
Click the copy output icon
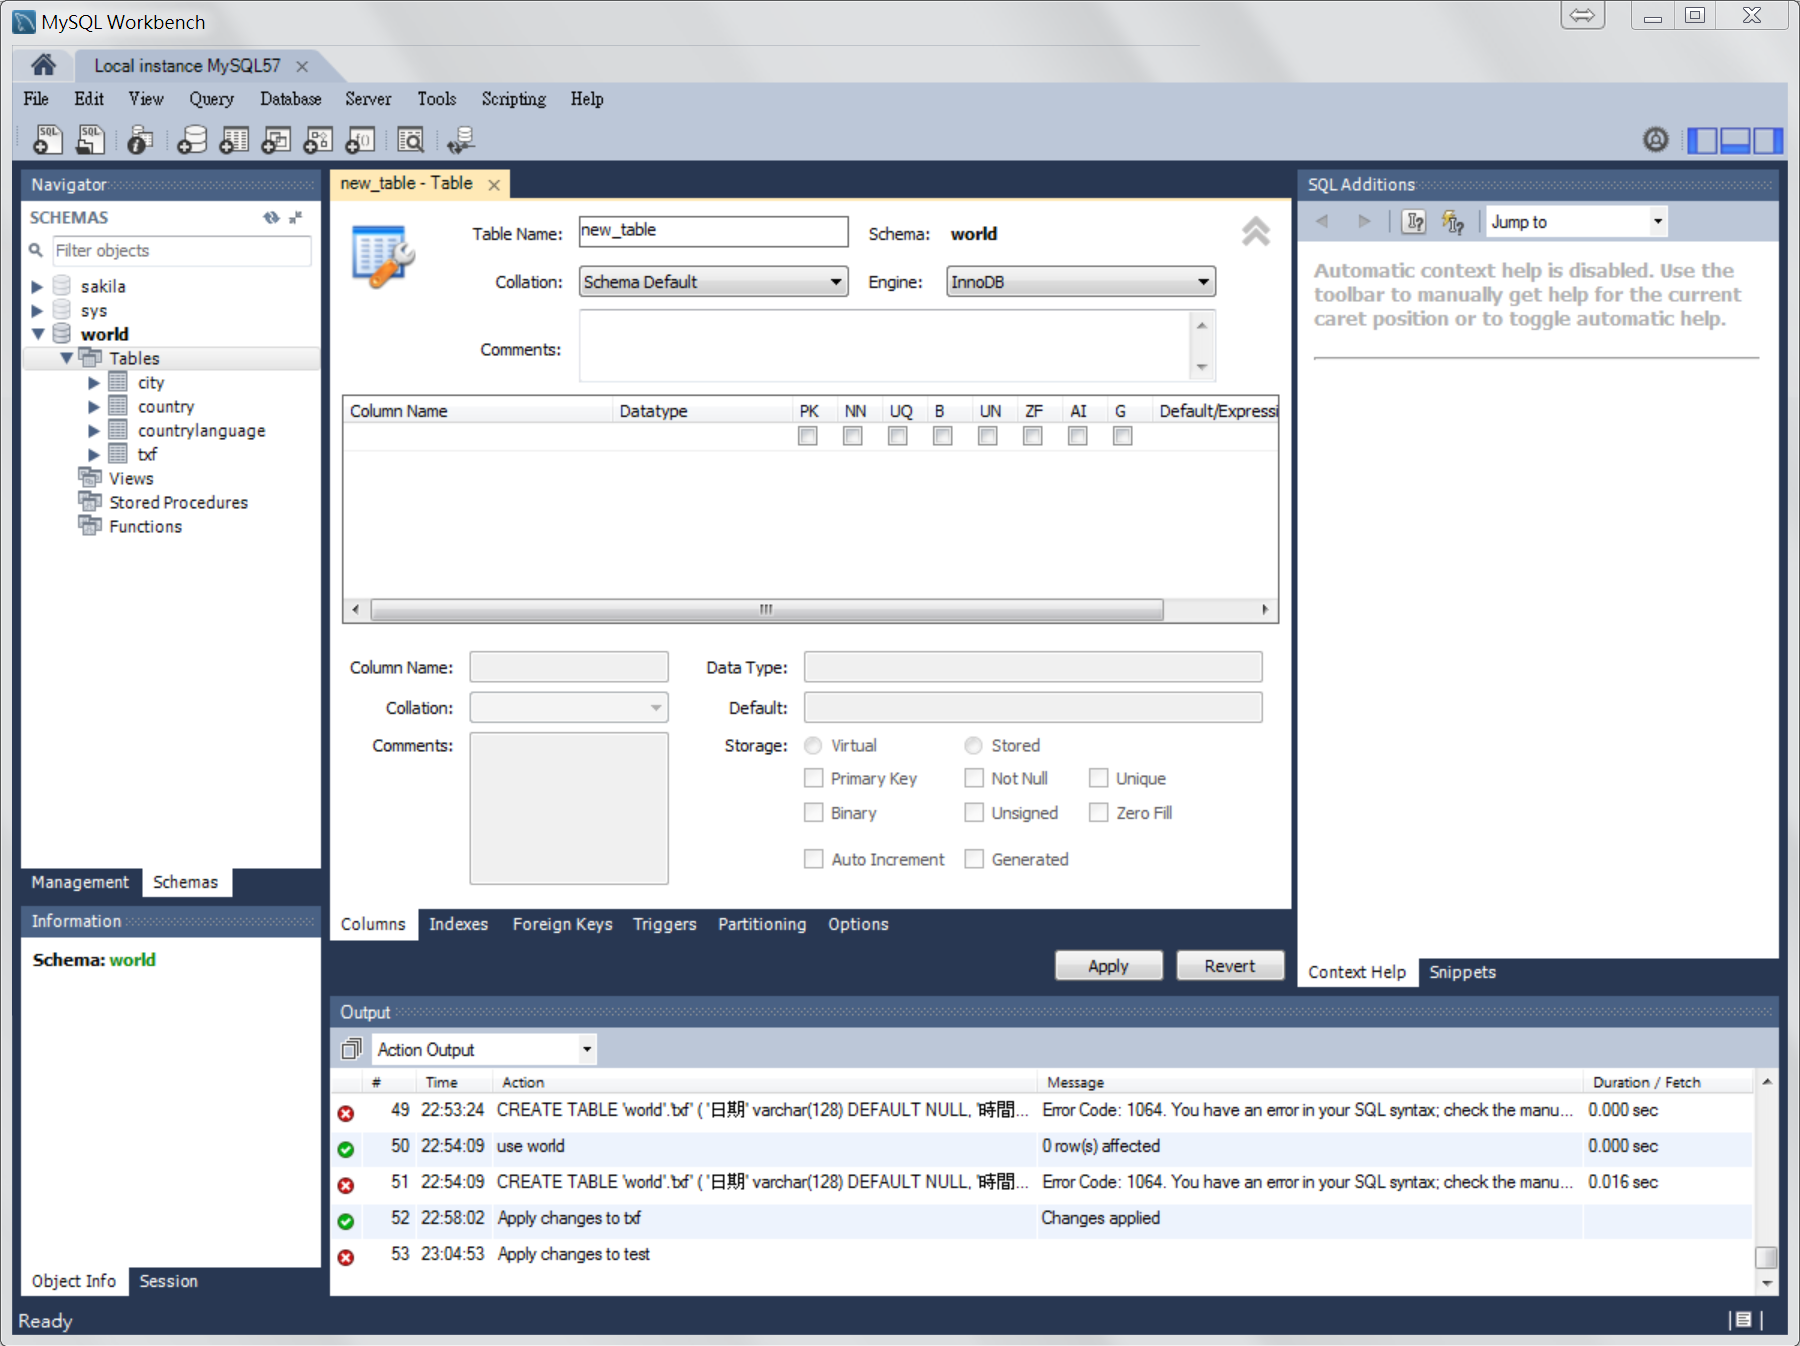(x=351, y=1049)
